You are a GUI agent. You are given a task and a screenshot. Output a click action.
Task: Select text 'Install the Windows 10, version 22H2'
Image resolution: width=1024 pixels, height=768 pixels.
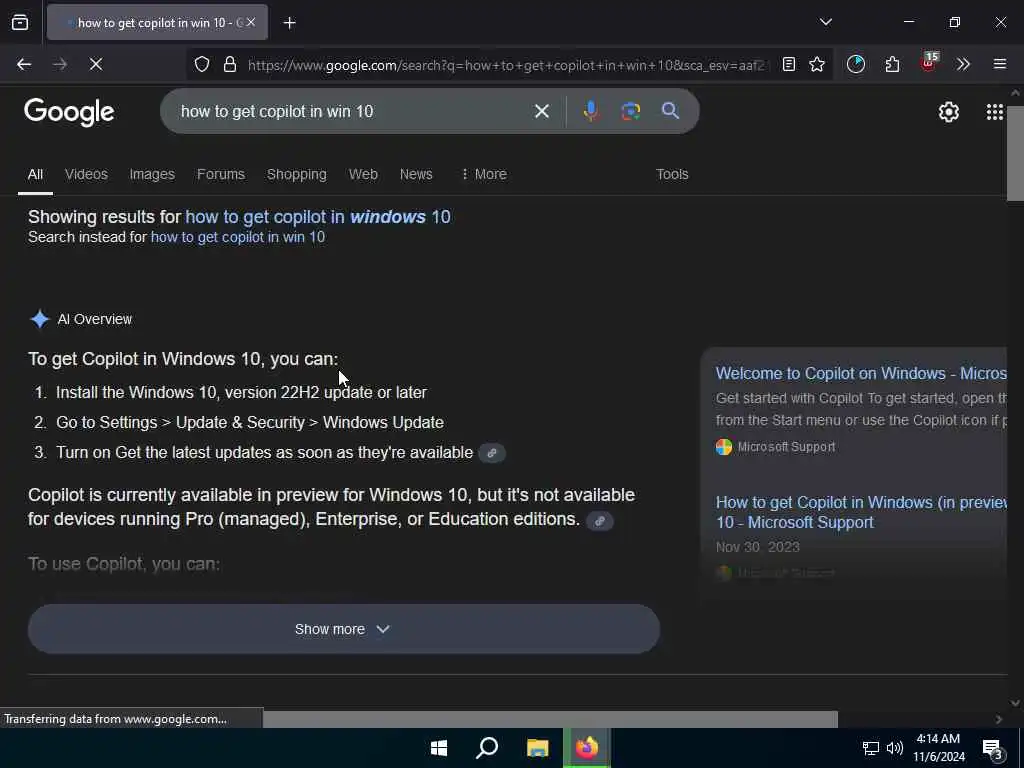[187, 392]
